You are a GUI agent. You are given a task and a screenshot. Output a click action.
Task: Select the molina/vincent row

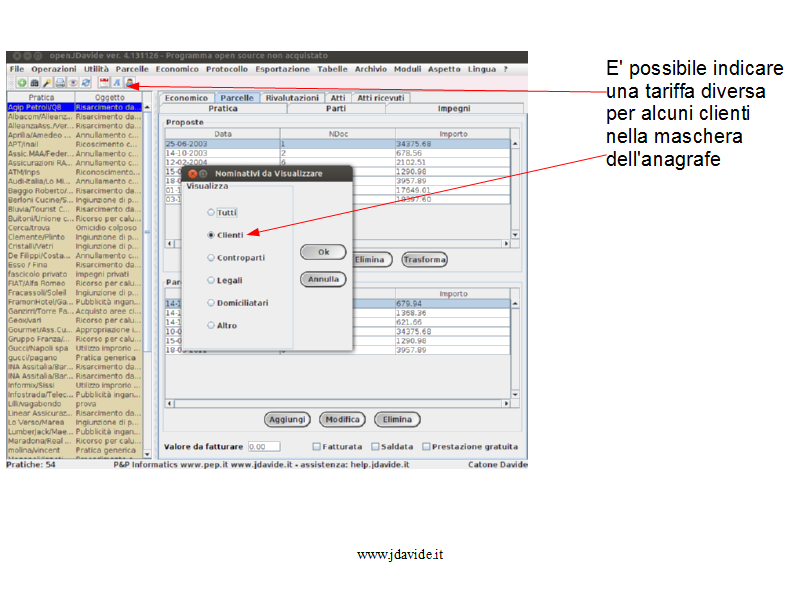click(74, 451)
